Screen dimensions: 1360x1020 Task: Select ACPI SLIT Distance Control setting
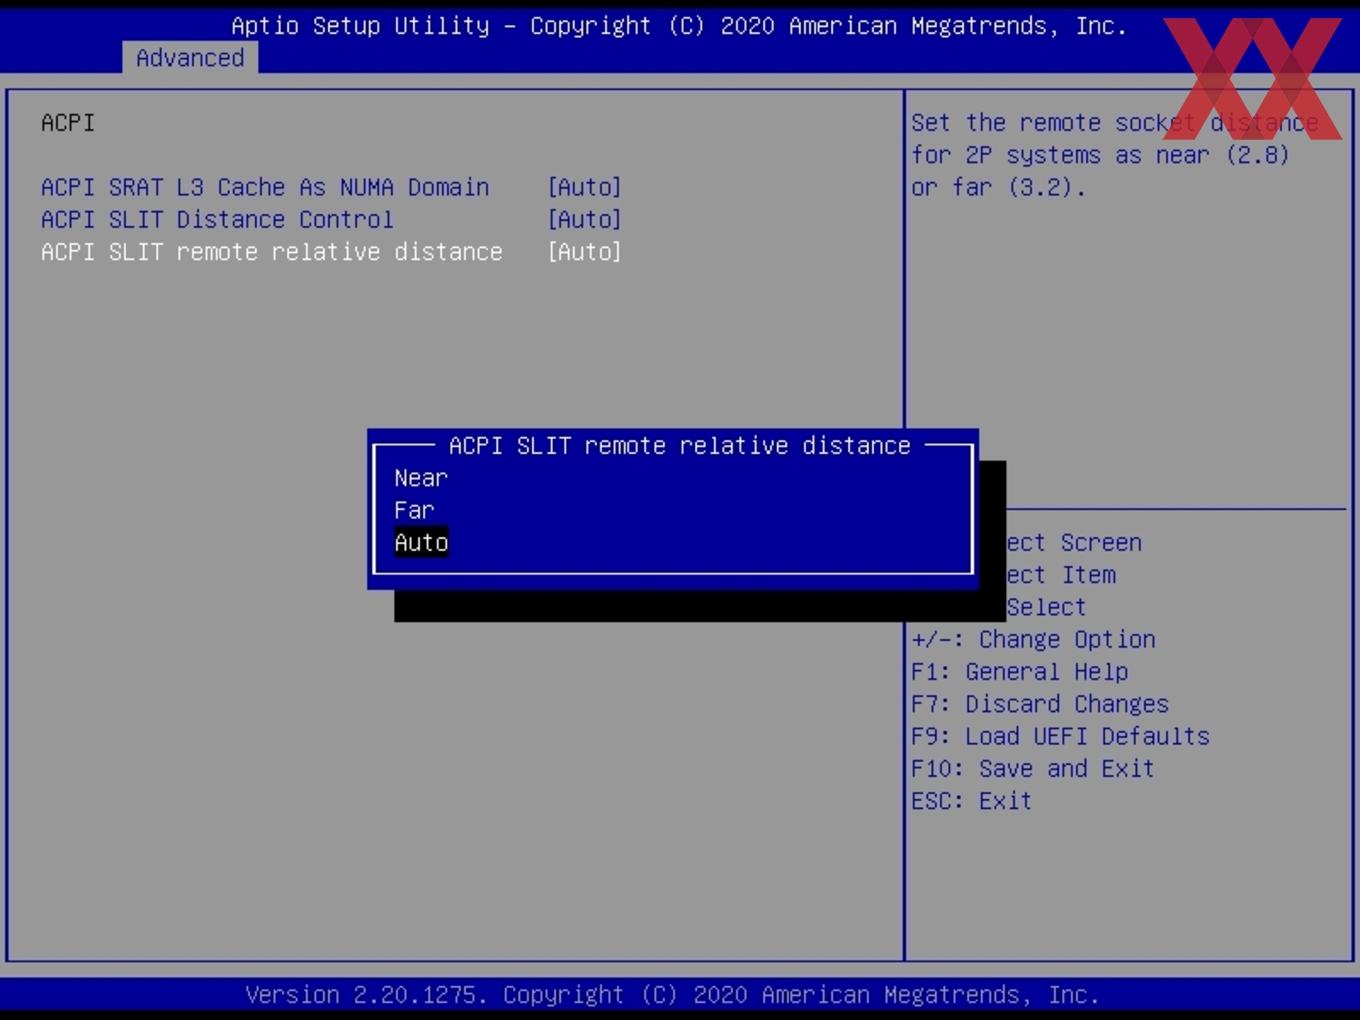[217, 219]
